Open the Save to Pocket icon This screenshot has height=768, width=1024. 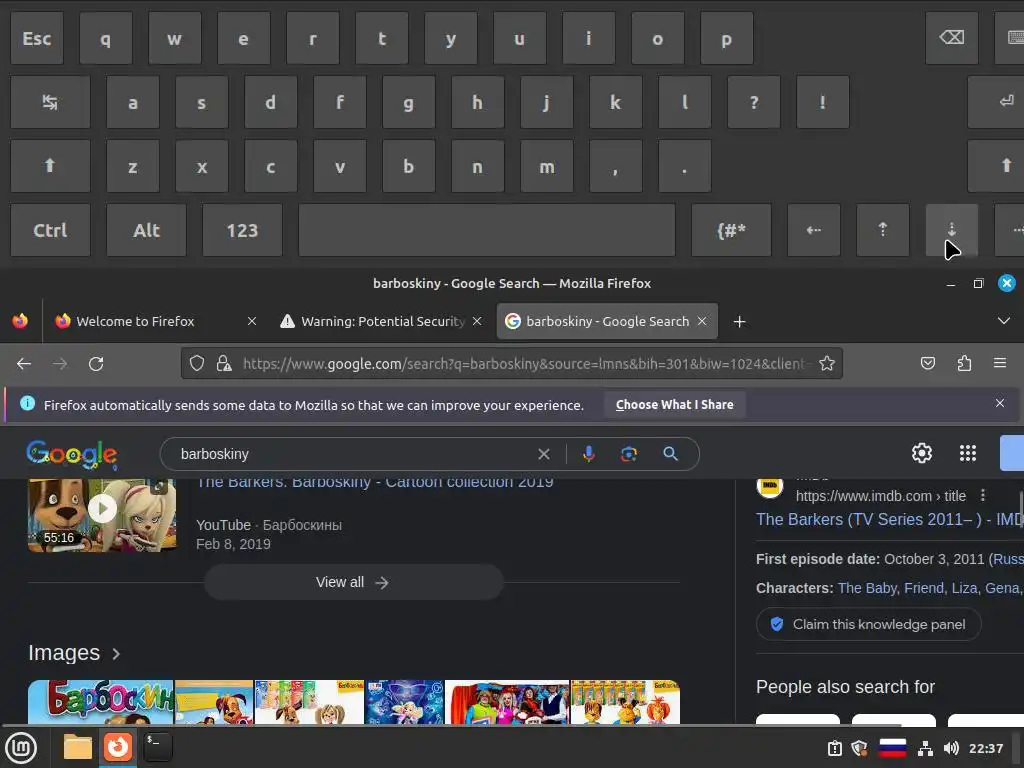click(928, 363)
